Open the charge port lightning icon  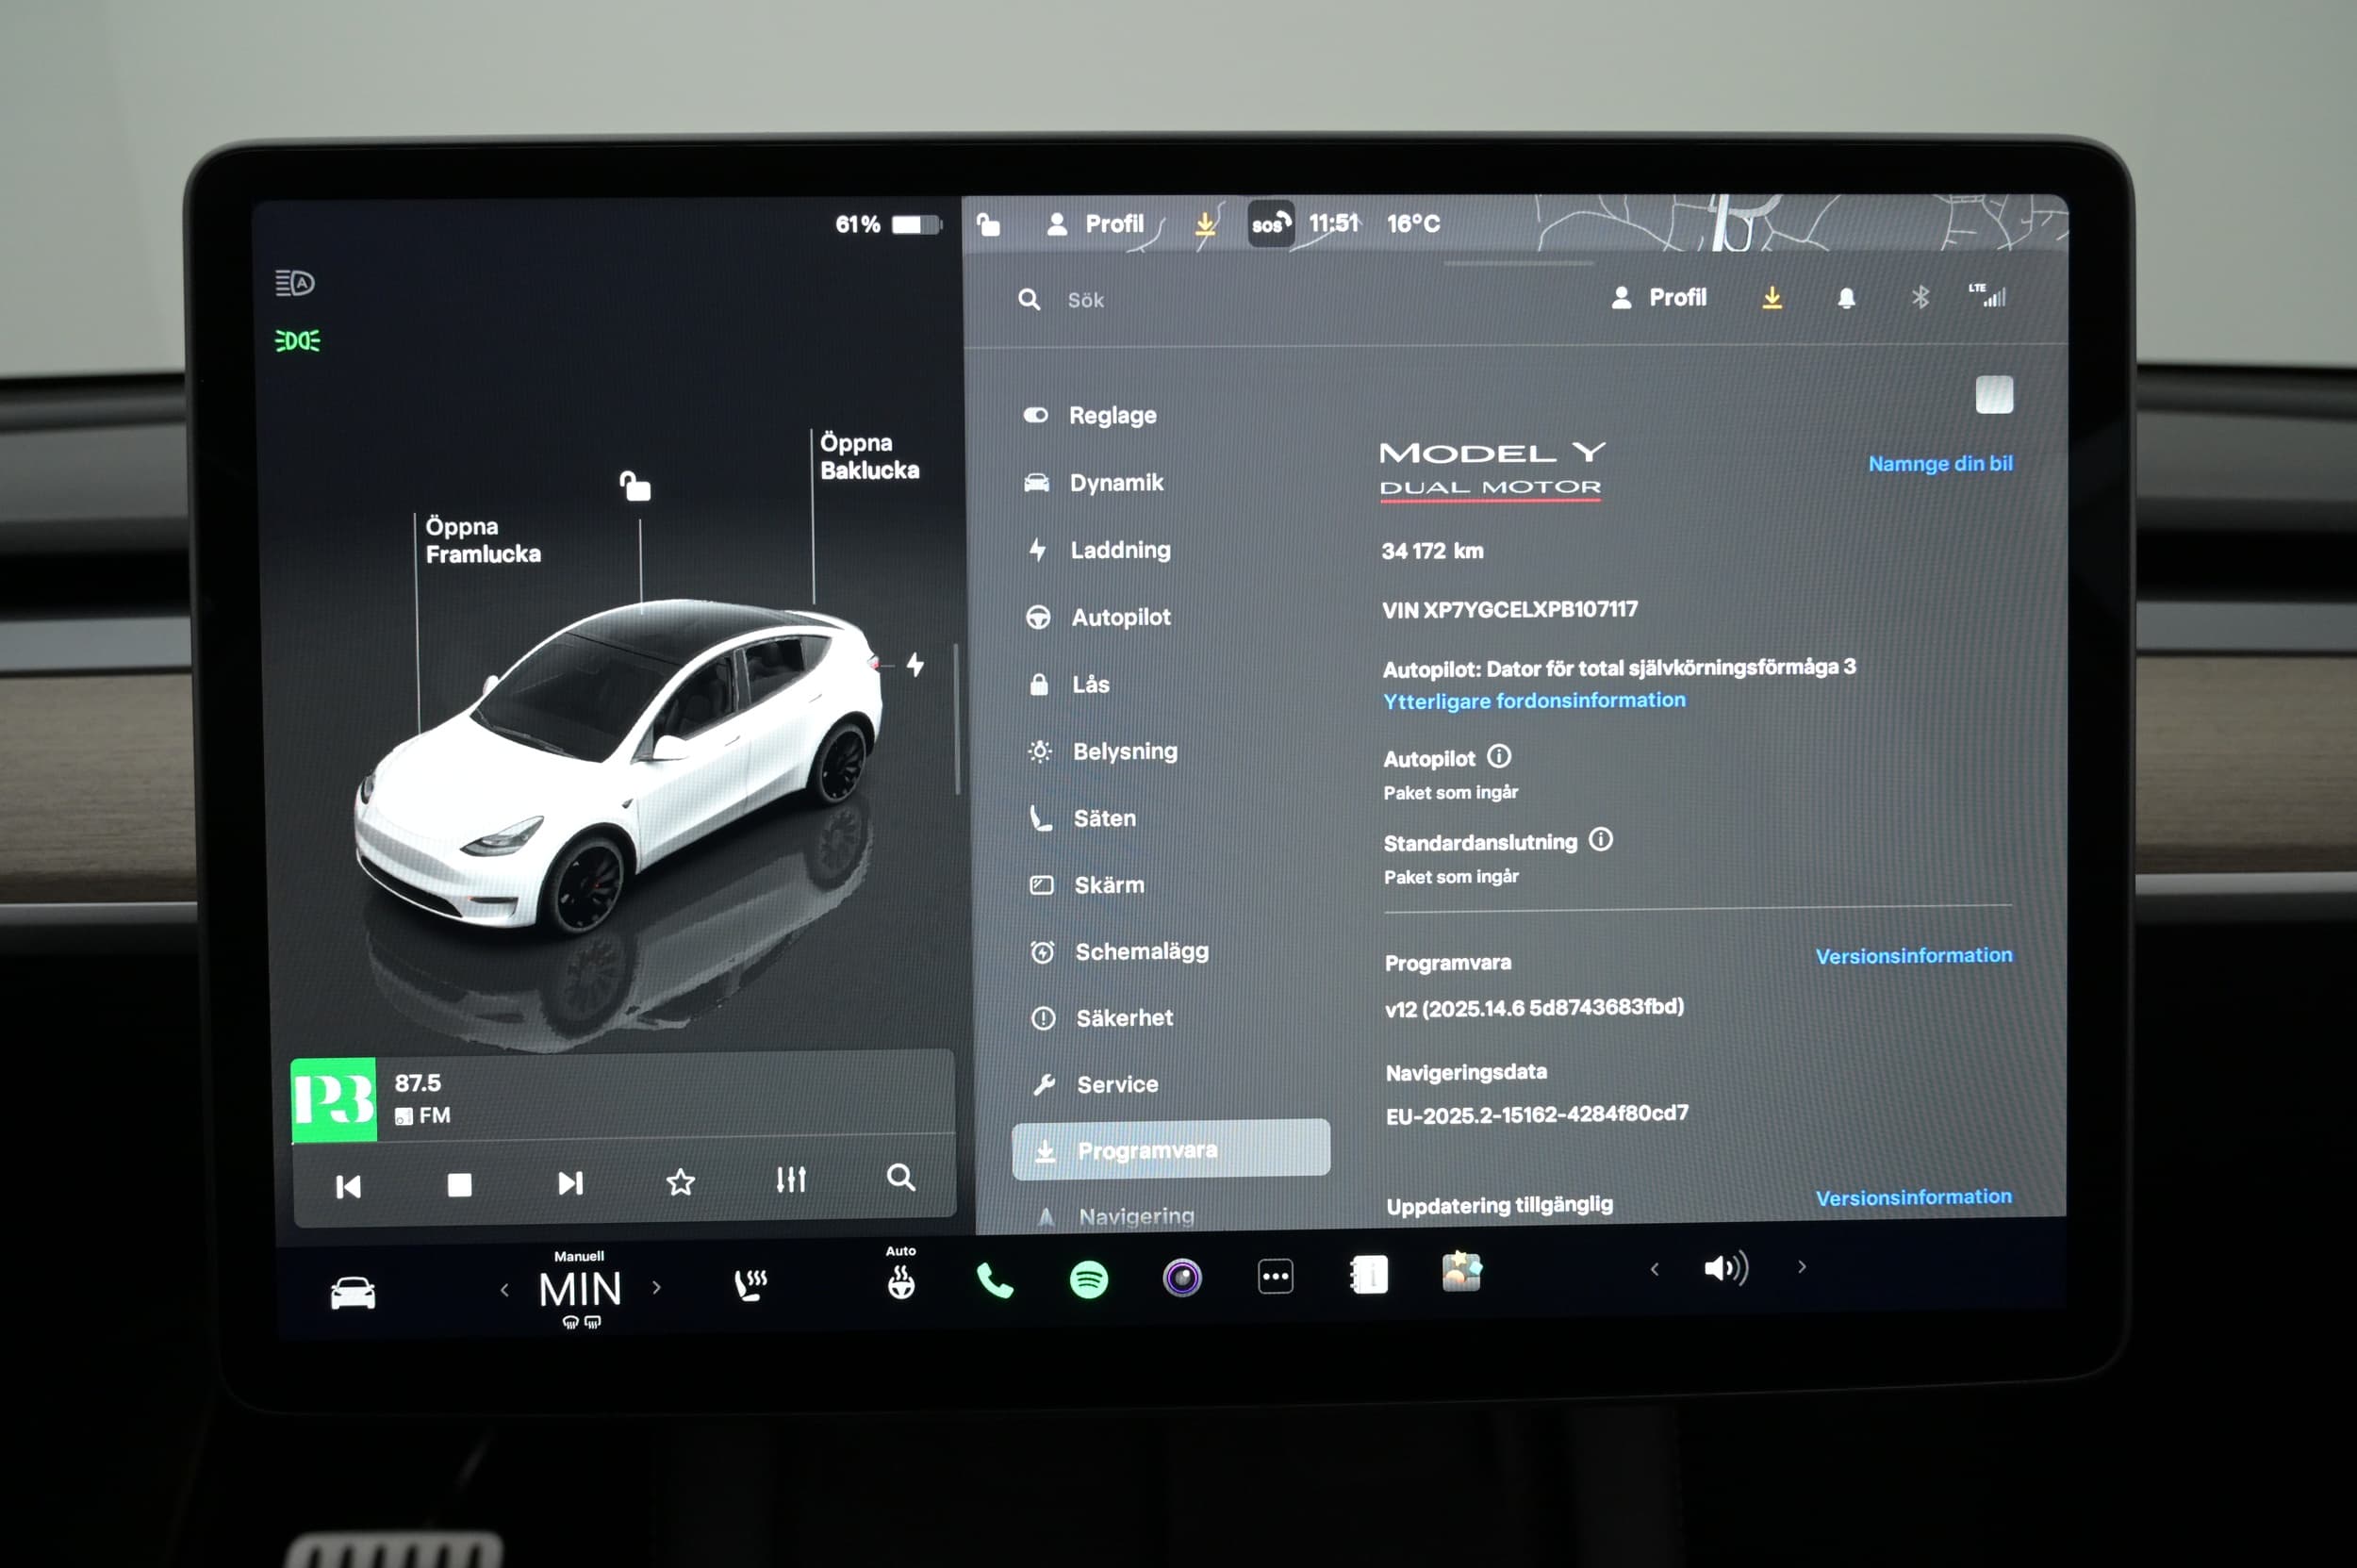tap(915, 664)
